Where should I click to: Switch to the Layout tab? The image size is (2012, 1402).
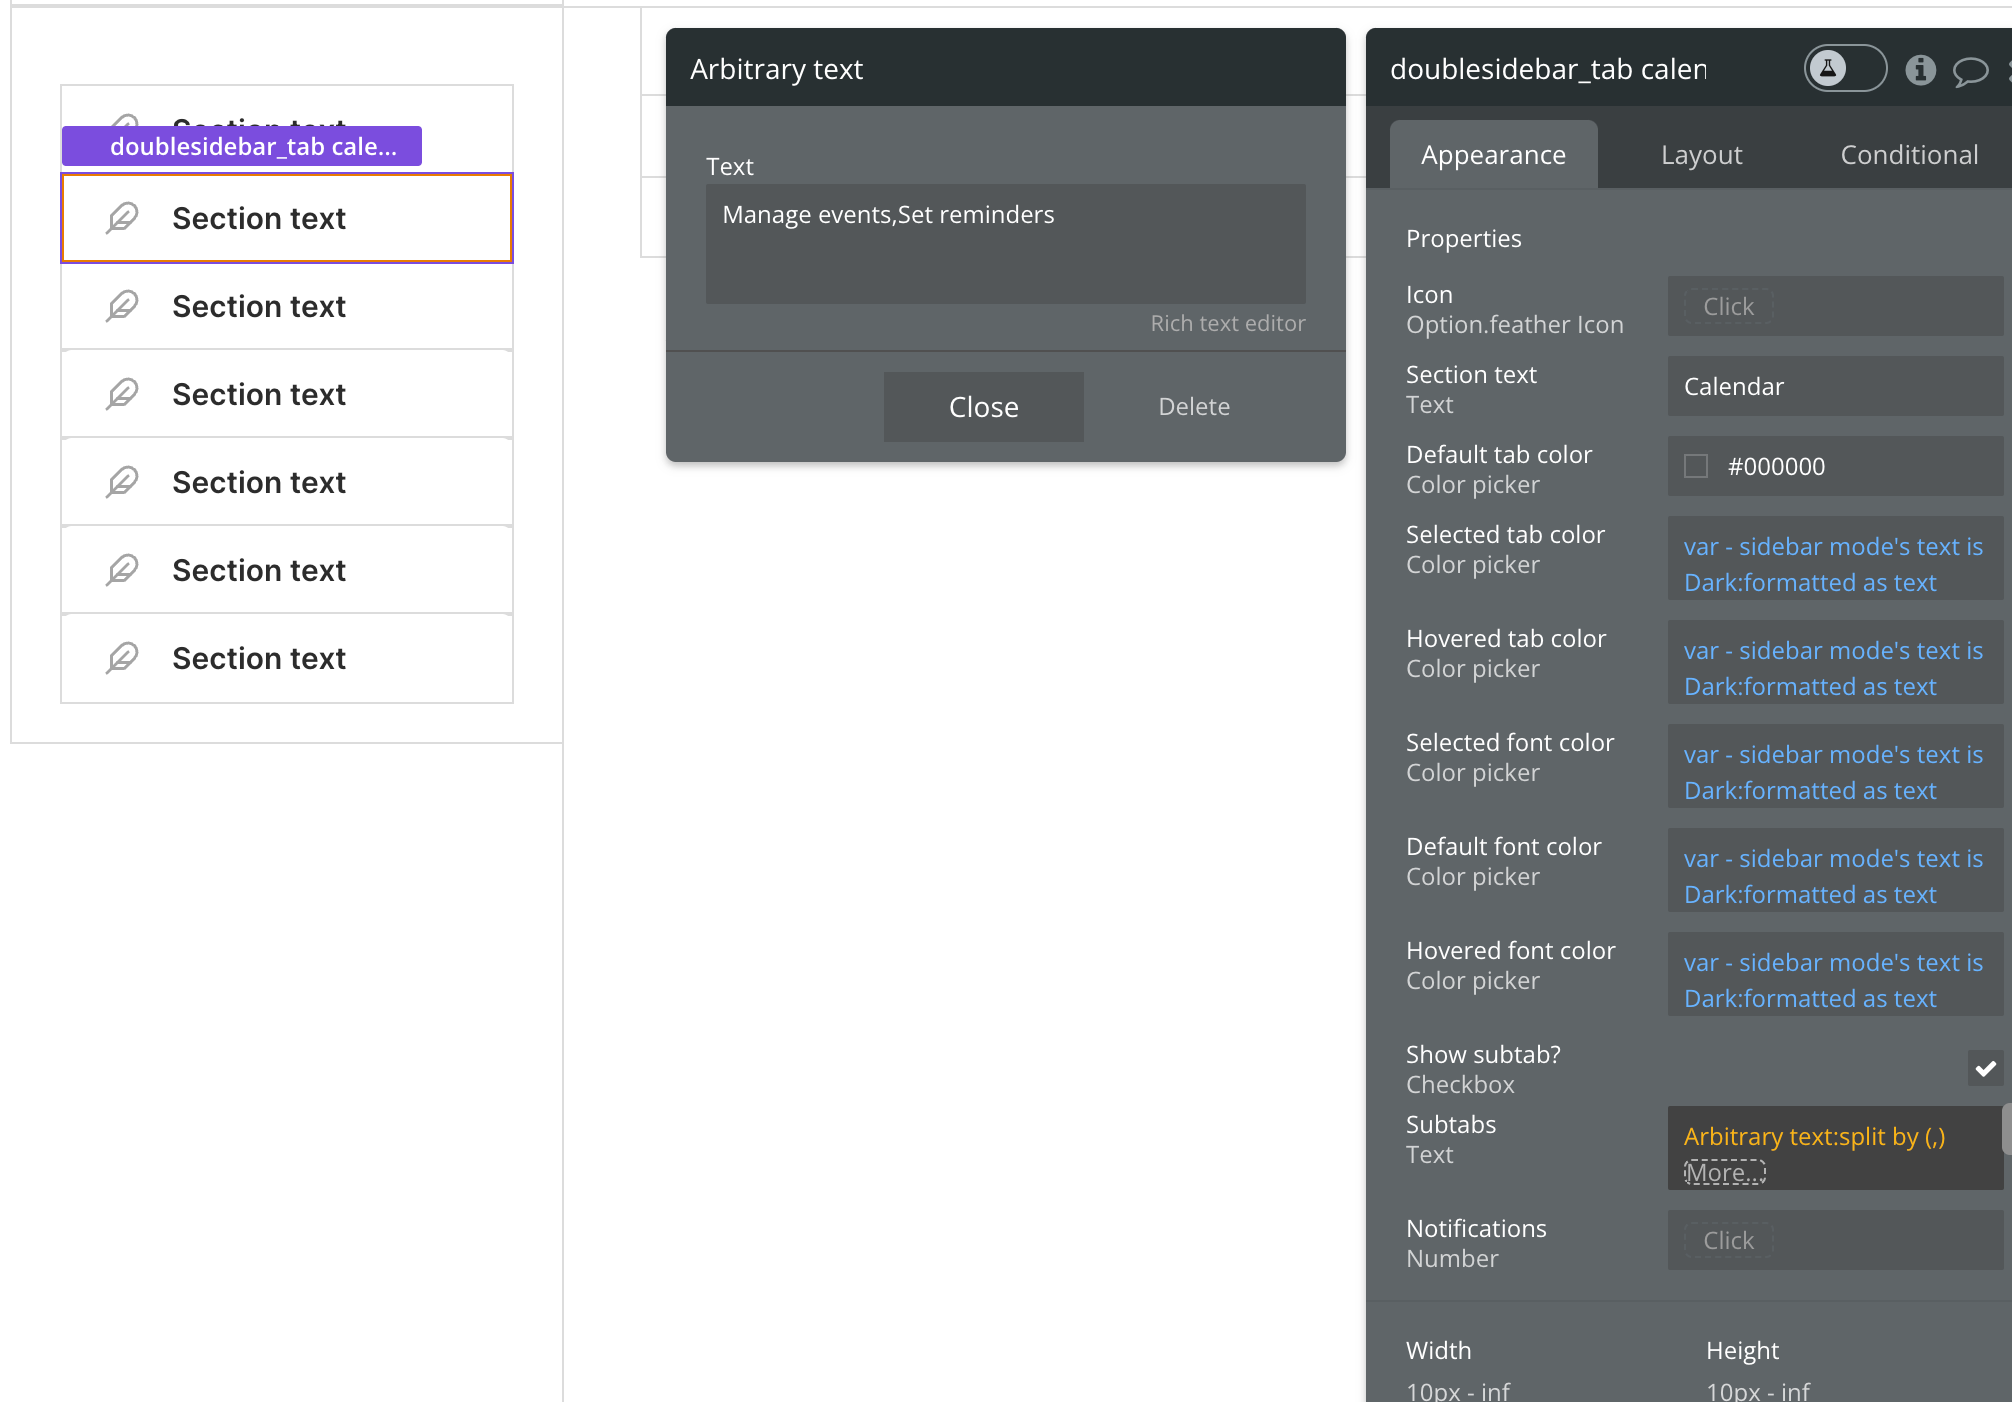[1701, 155]
